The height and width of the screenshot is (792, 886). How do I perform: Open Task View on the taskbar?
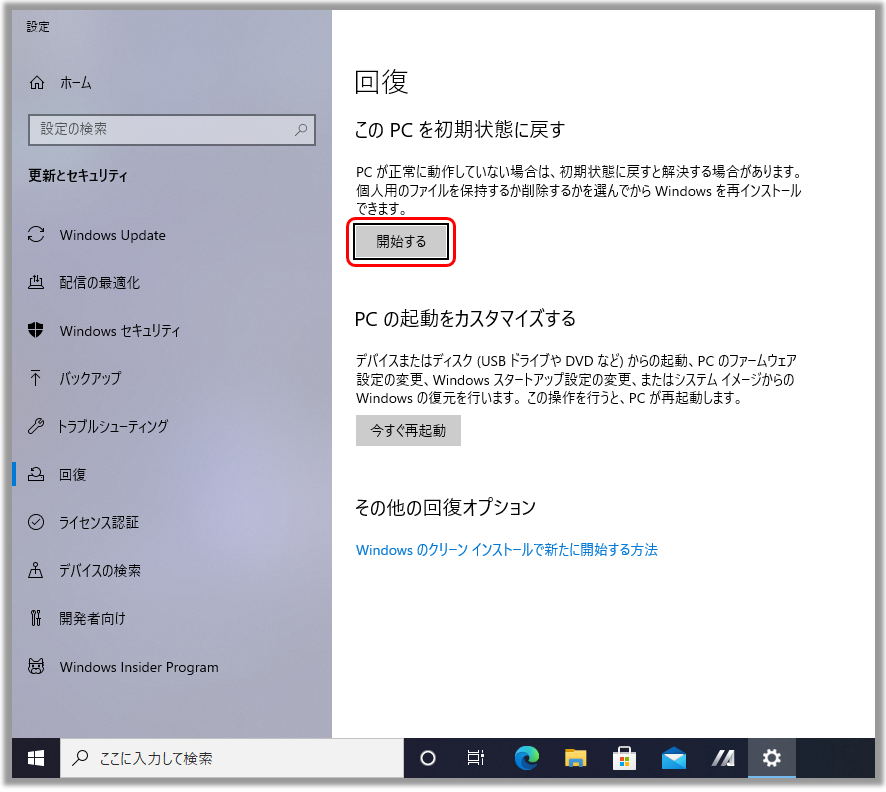pyautogui.click(x=476, y=758)
